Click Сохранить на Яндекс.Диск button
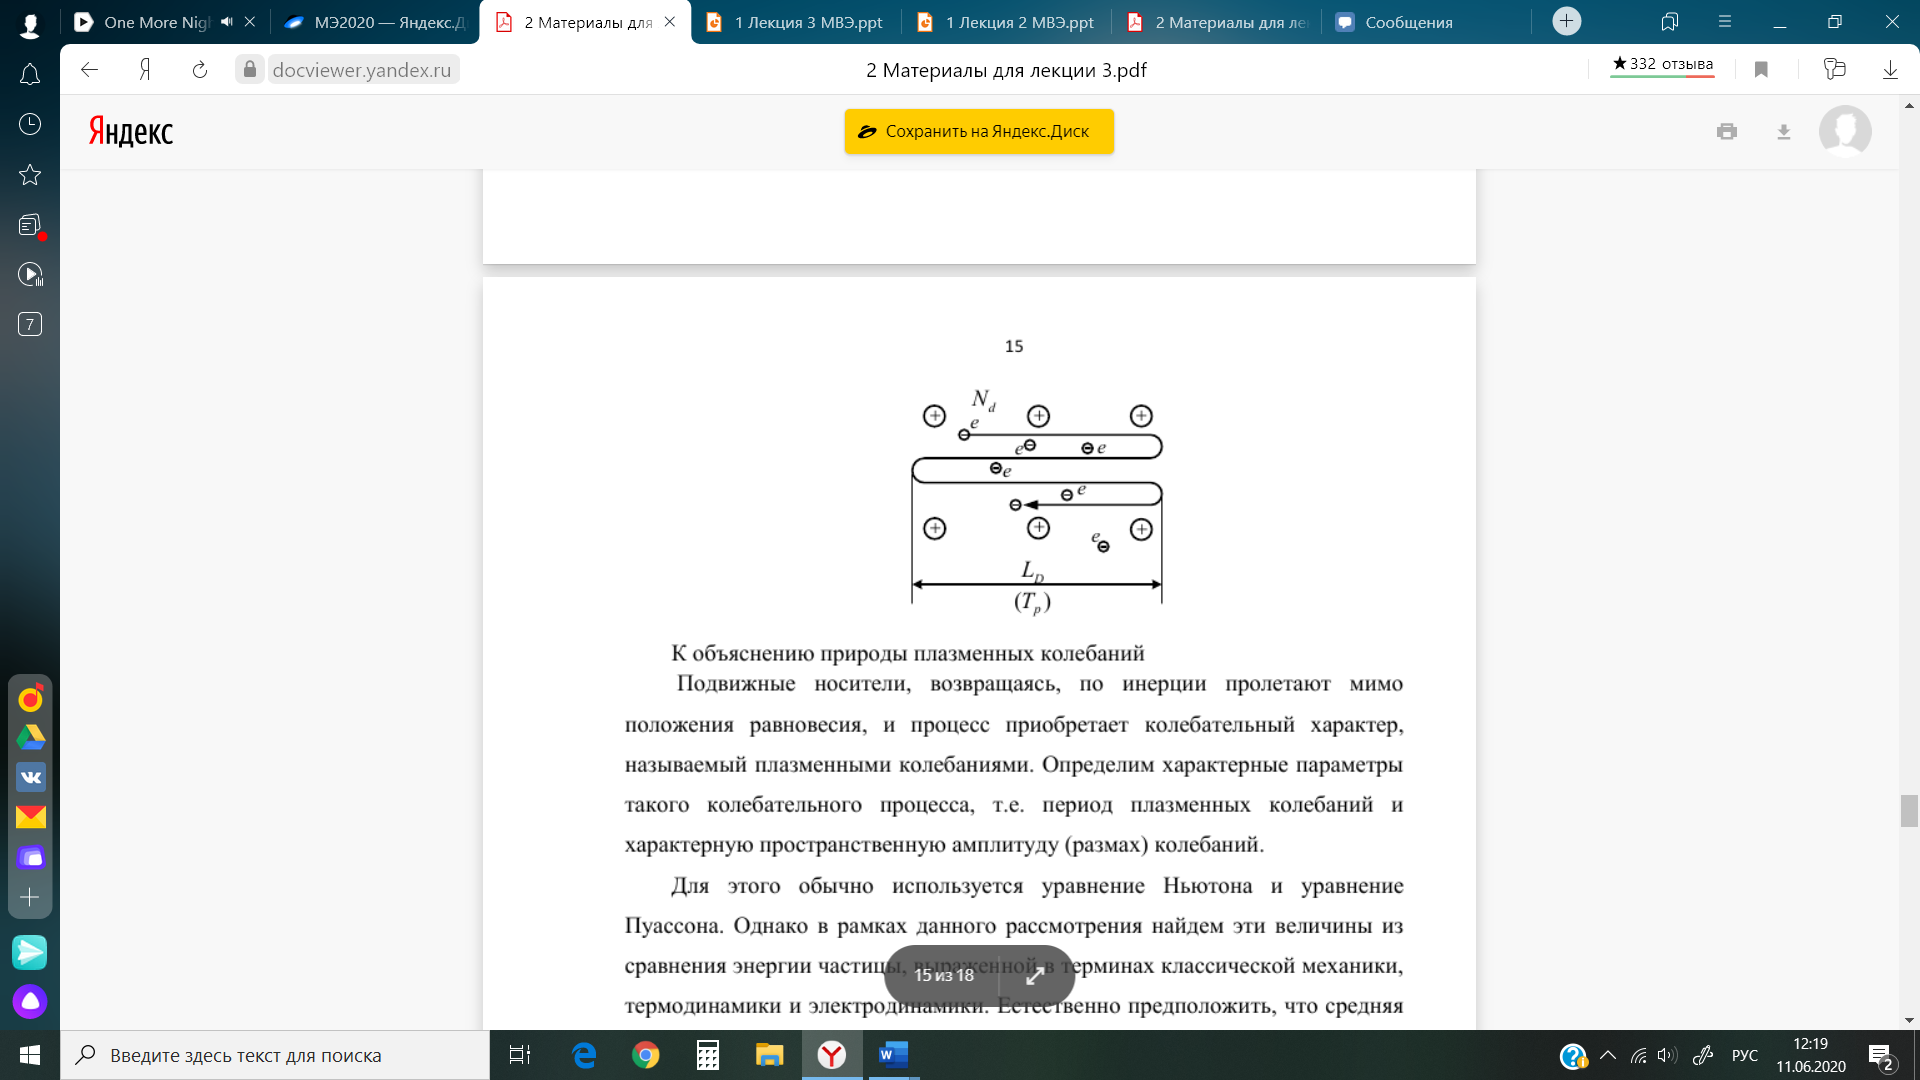1920x1080 pixels. click(x=978, y=132)
